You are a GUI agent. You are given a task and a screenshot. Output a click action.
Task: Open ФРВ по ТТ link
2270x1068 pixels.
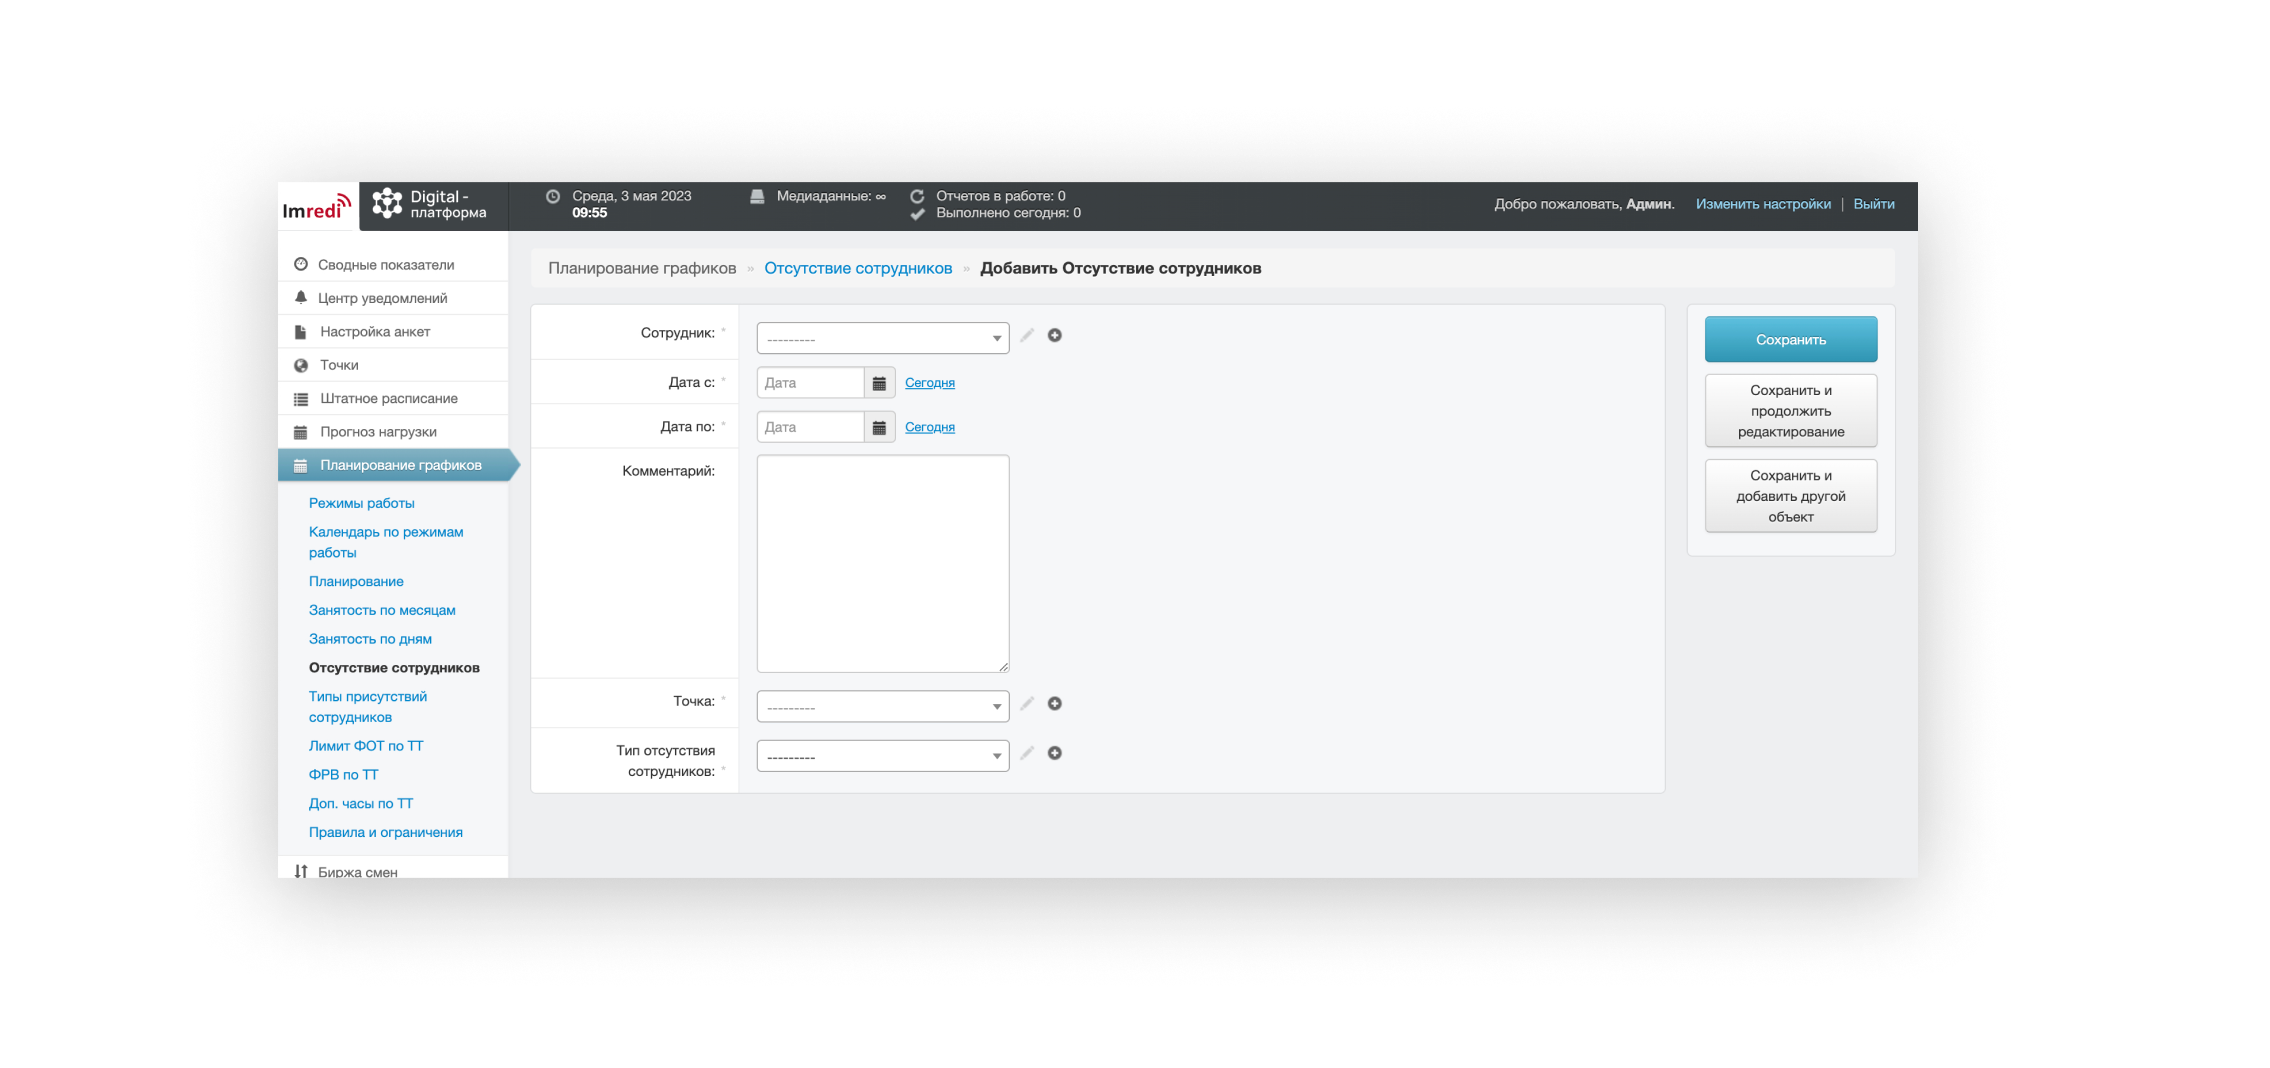pyautogui.click(x=344, y=775)
